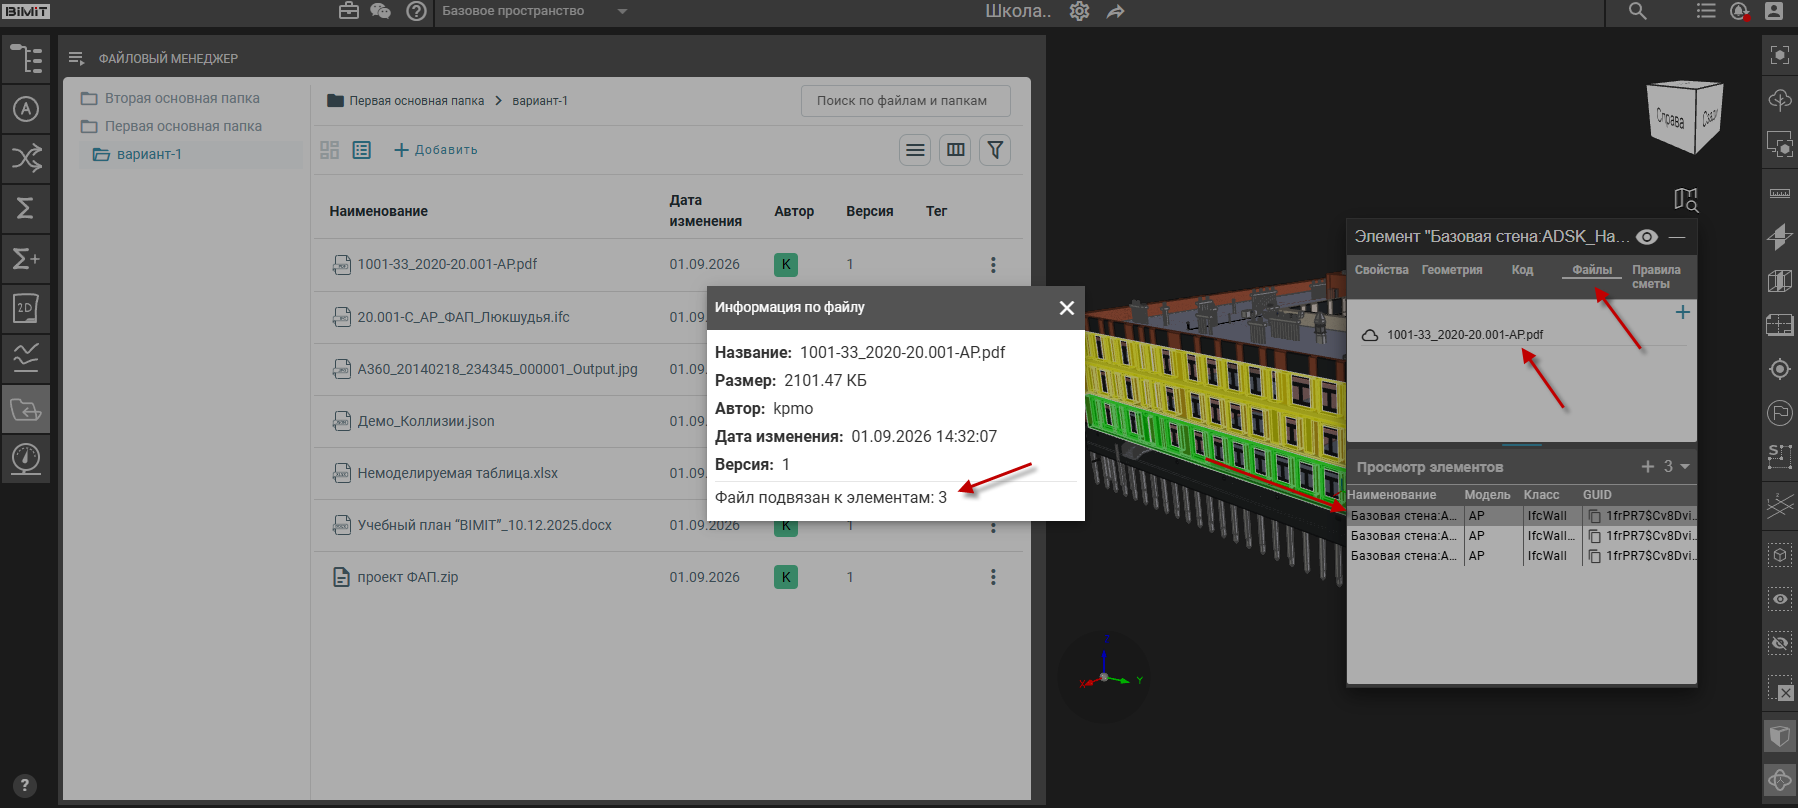
Task: Select the Sigma summation tool in sidebar
Action: 26,208
